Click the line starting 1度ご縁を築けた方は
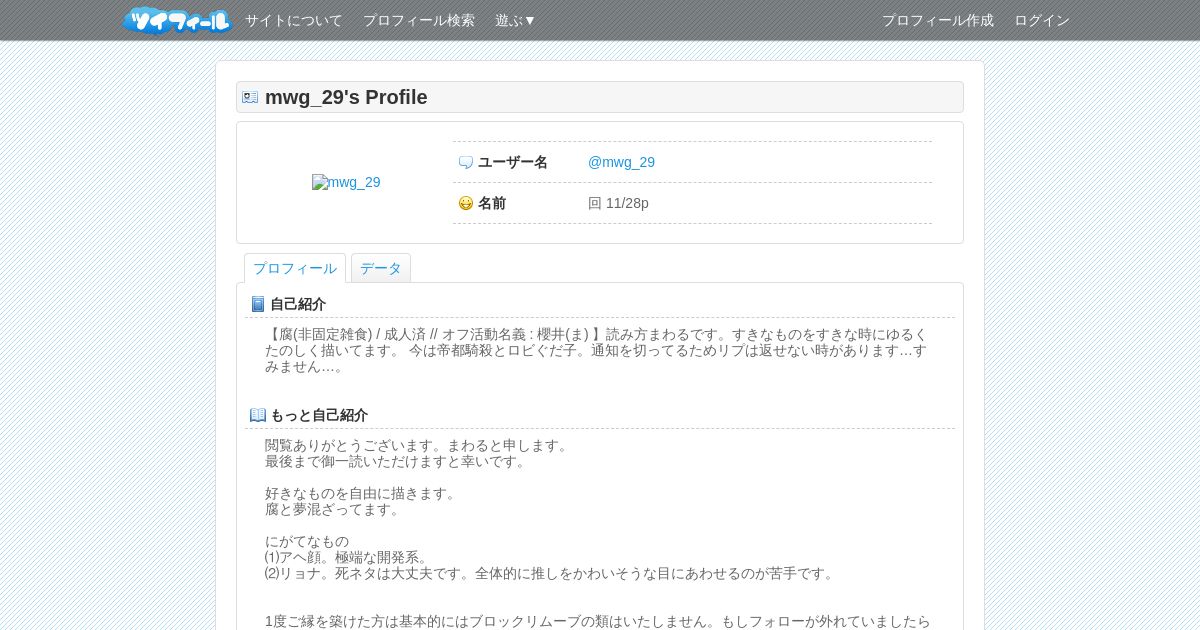The width and height of the screenshot is (1200, 630). coord(598,621)
